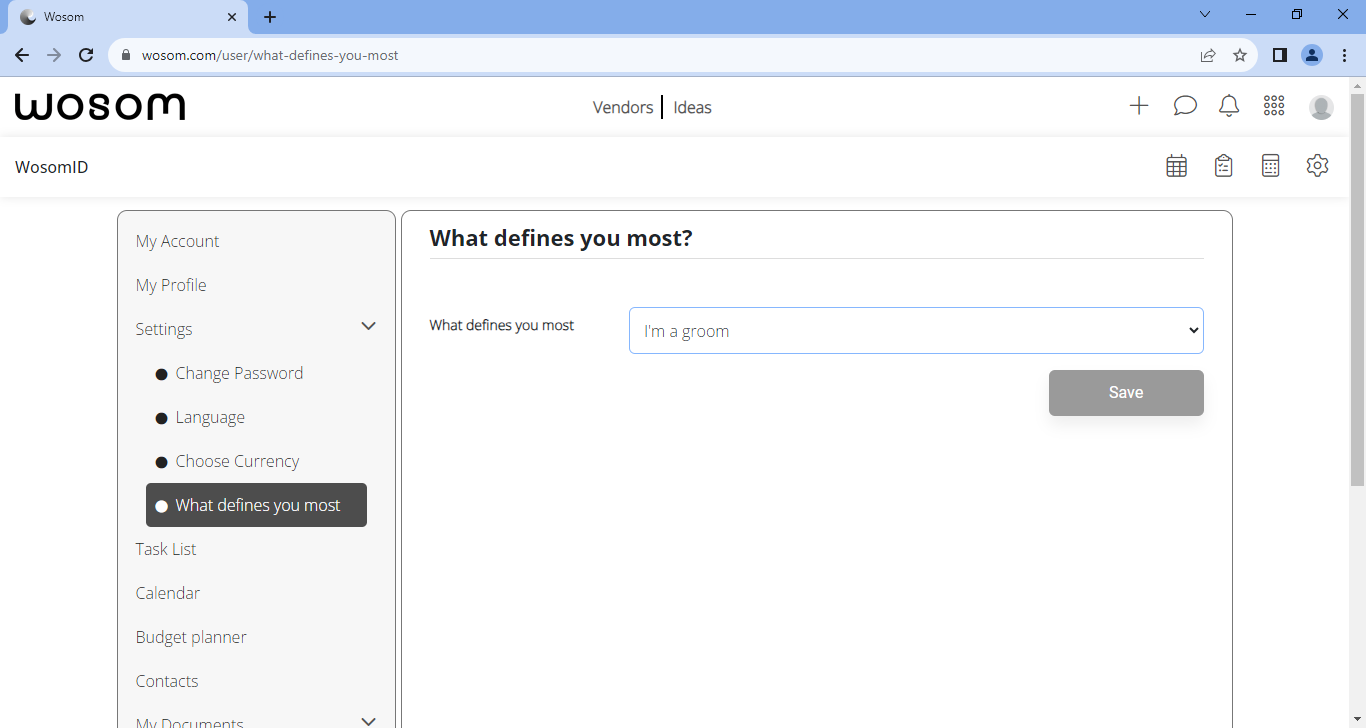1366x728 pixels.
Task: Open the plus icon to add new item
Action: click(x=1139, y=105)
